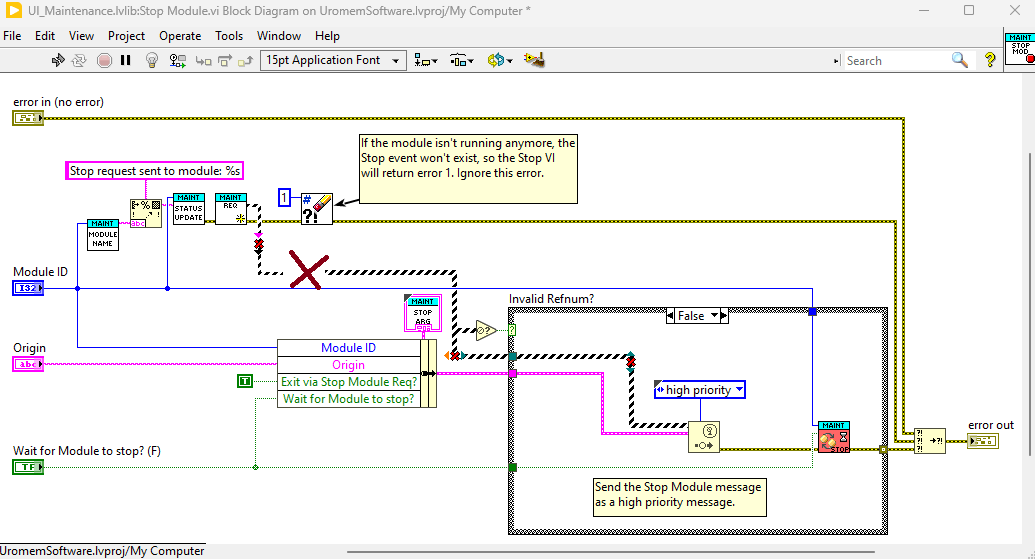Click the Stop request sent string constant

(154, 171)
